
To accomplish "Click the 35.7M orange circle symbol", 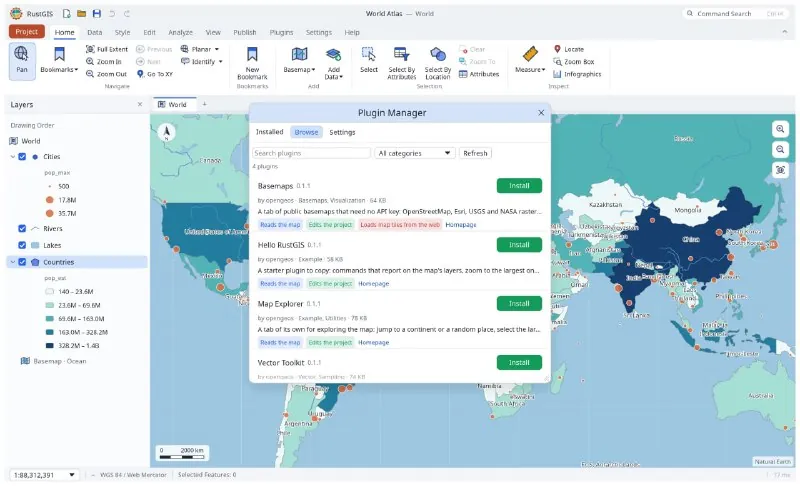I will pyautogui.click(x=49, y=213).
